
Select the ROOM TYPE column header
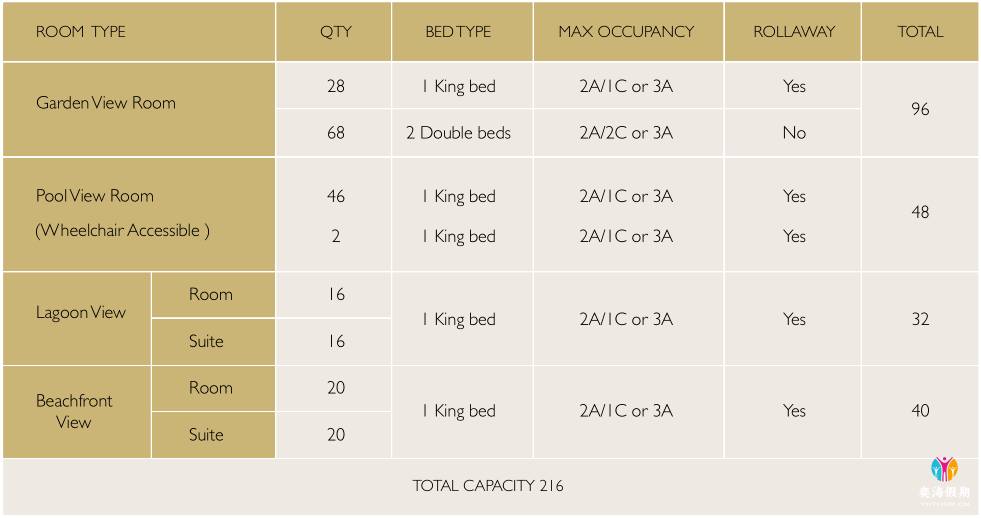[x=139, y=31]
